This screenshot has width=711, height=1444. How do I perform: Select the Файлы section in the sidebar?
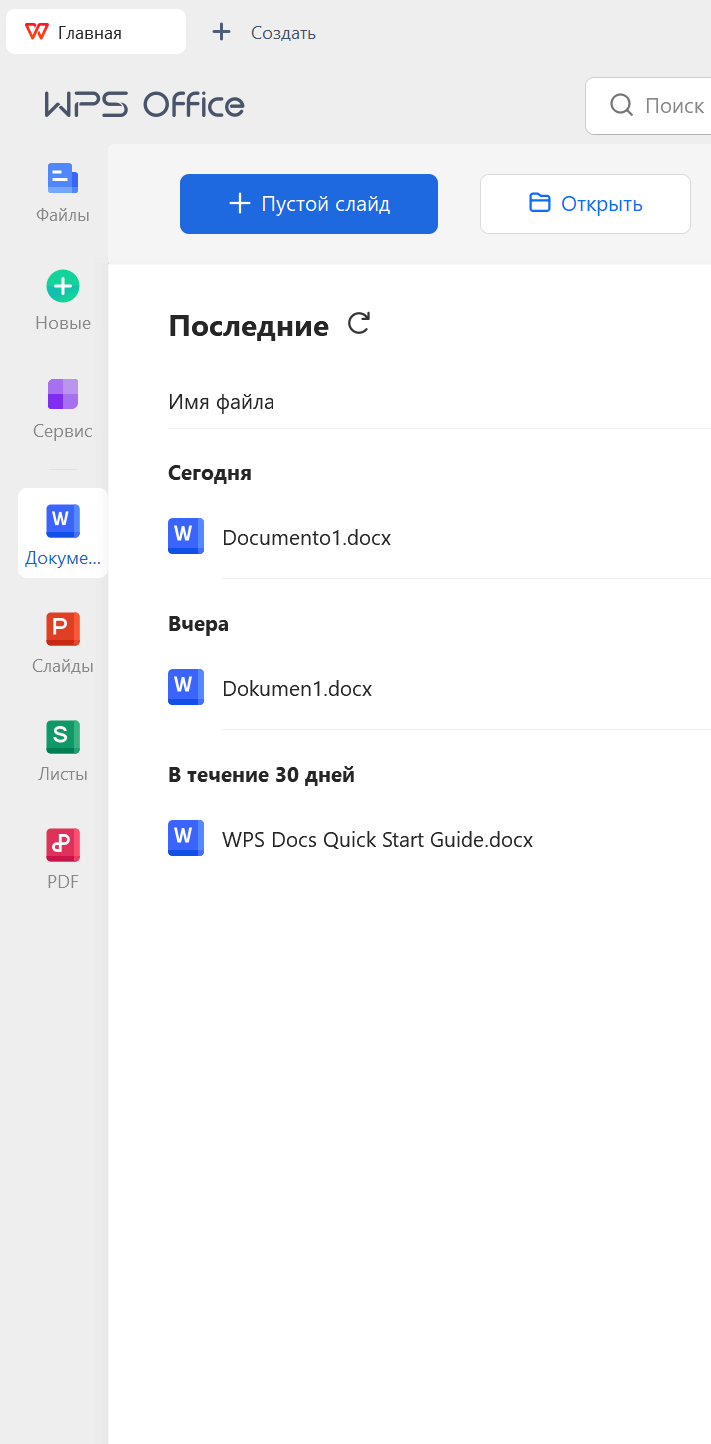tap(62, 190)
